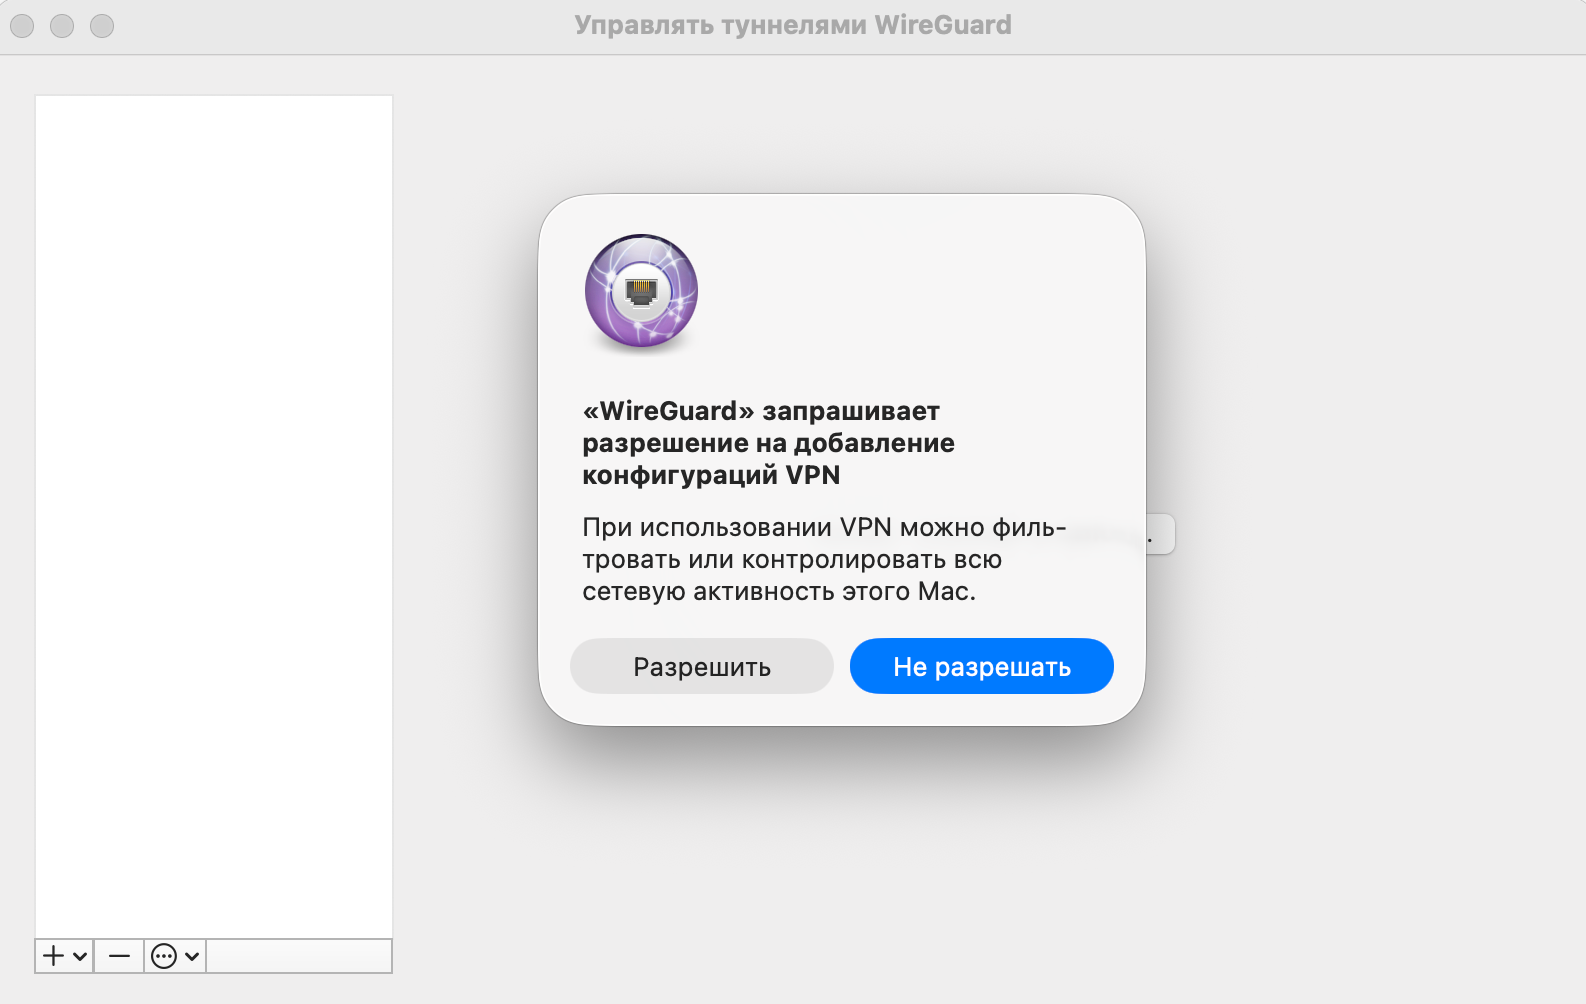Click the purple network globe icon in the dialog
Image resolution: width=1586 pixels, height=1004 pixels.
coord(641,291)
